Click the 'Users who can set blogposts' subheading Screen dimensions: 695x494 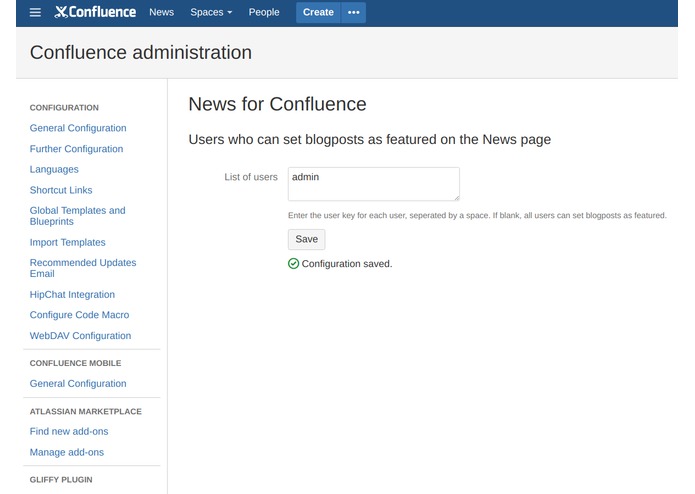point(370,140)
